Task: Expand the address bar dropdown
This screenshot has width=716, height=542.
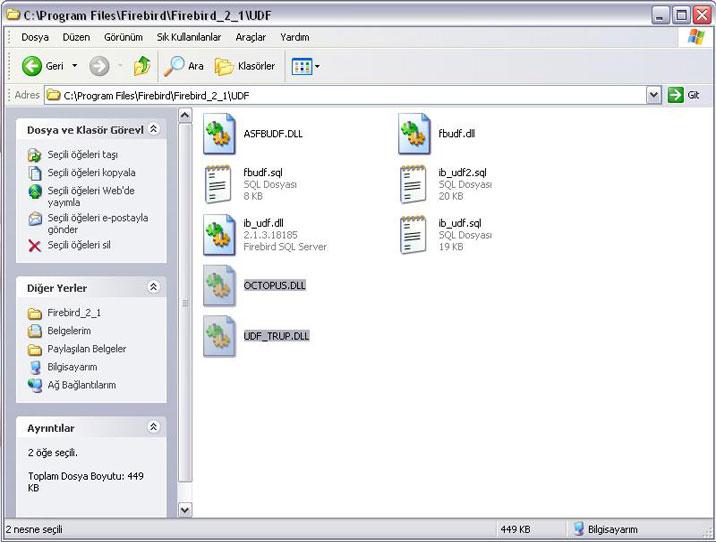Action: [x=654, y=95]
